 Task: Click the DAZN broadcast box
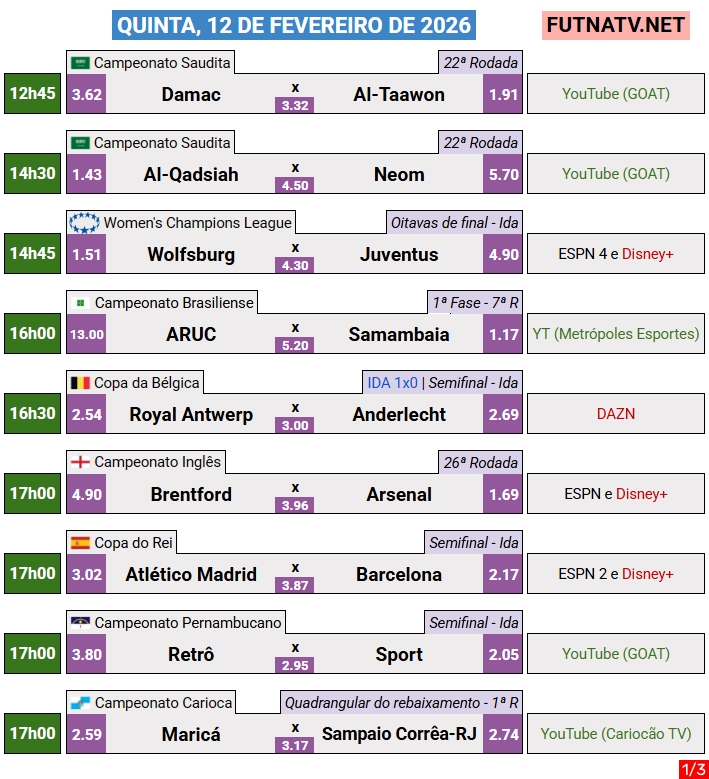click(615, 414)
